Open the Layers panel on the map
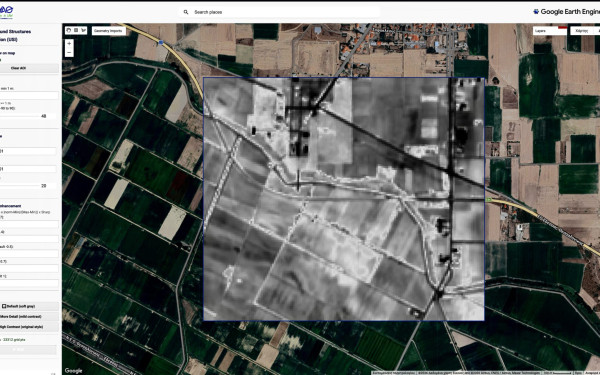This screenshot has height=375, width=600. coord(550,31)
